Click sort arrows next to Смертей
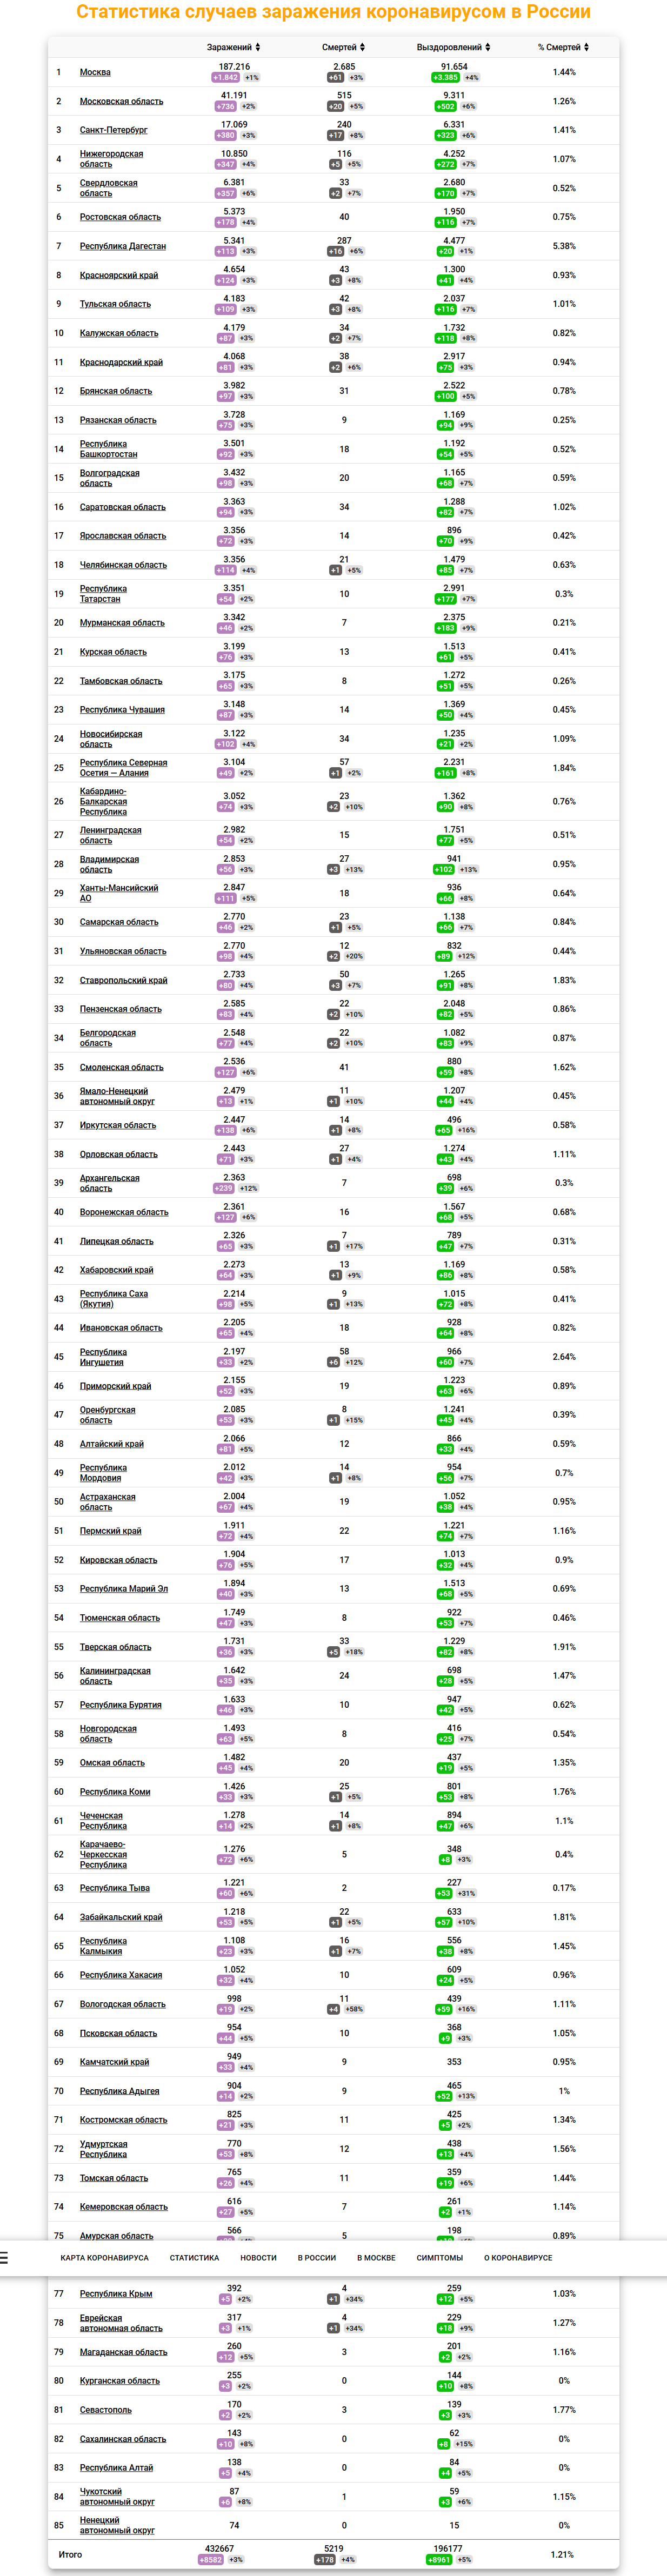 tap(362, 47)
